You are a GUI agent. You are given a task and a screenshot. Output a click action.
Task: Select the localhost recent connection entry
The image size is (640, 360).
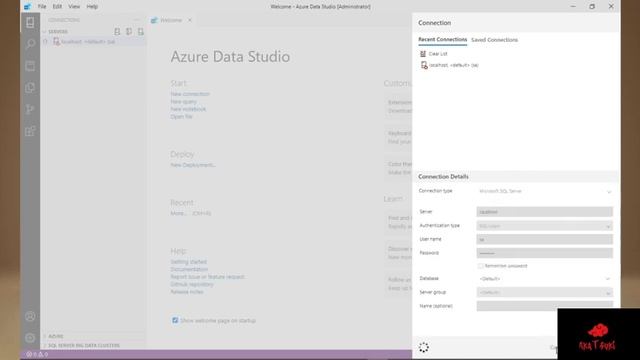(x=454, y=65)
